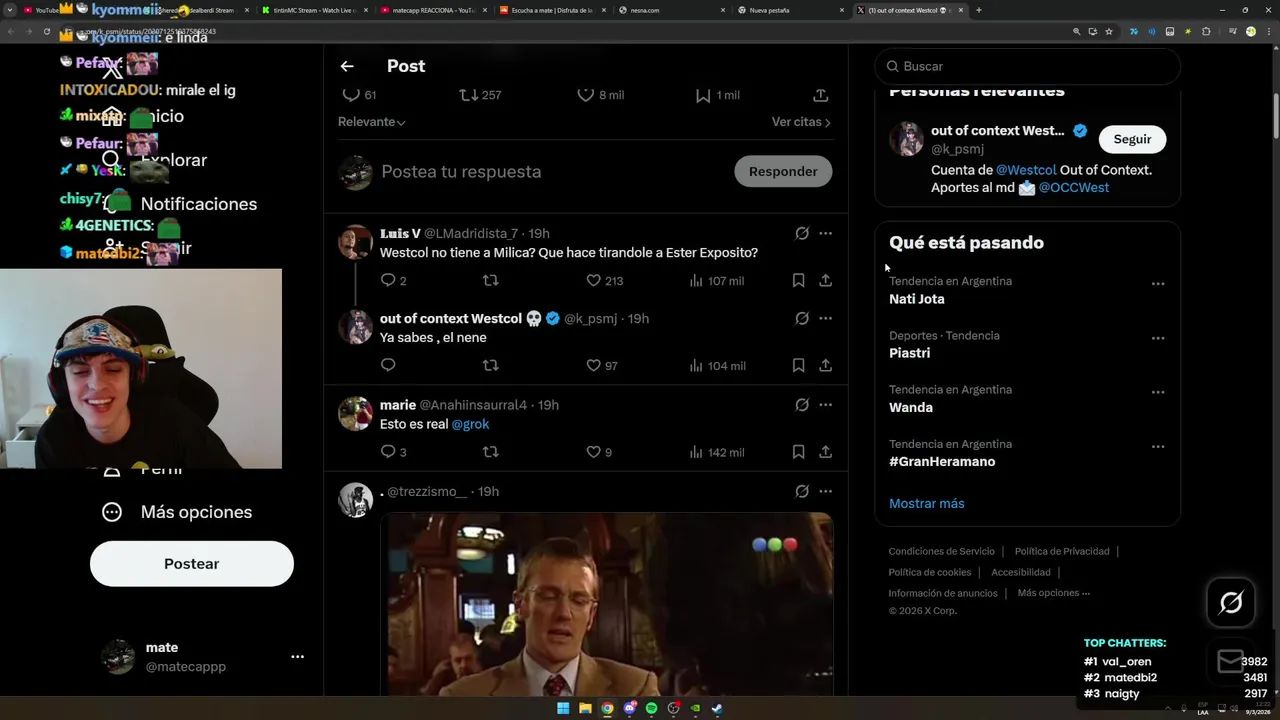Open Grok icon on out of context Westcol reply
The width and height of the screenshot is (1280, 720).
tap(802, 318)
